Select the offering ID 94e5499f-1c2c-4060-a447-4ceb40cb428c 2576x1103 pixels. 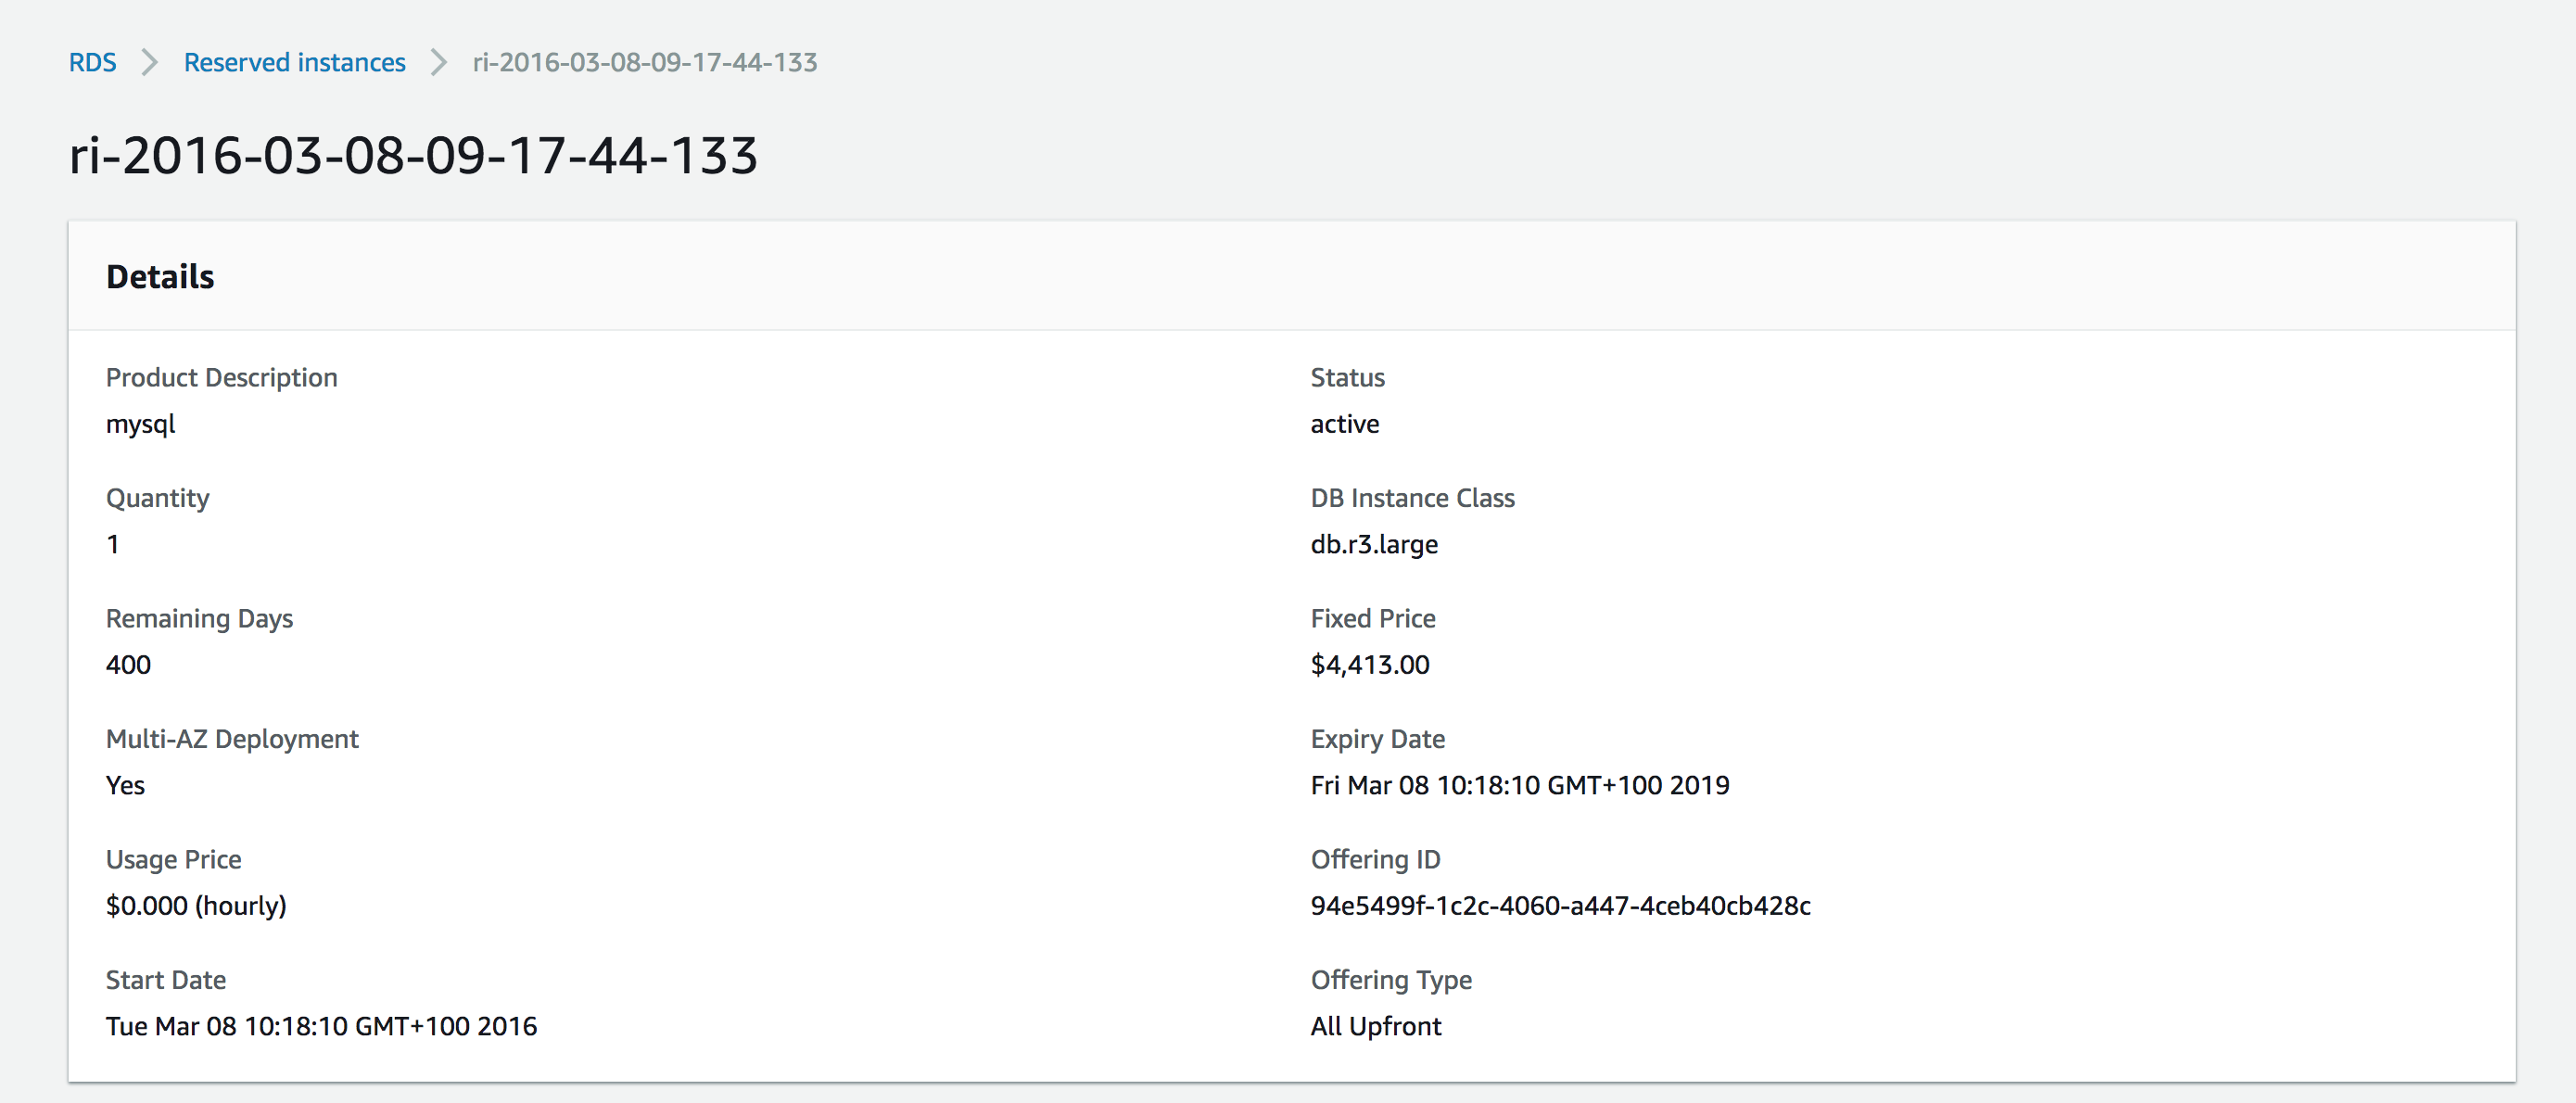(1560, 906)
